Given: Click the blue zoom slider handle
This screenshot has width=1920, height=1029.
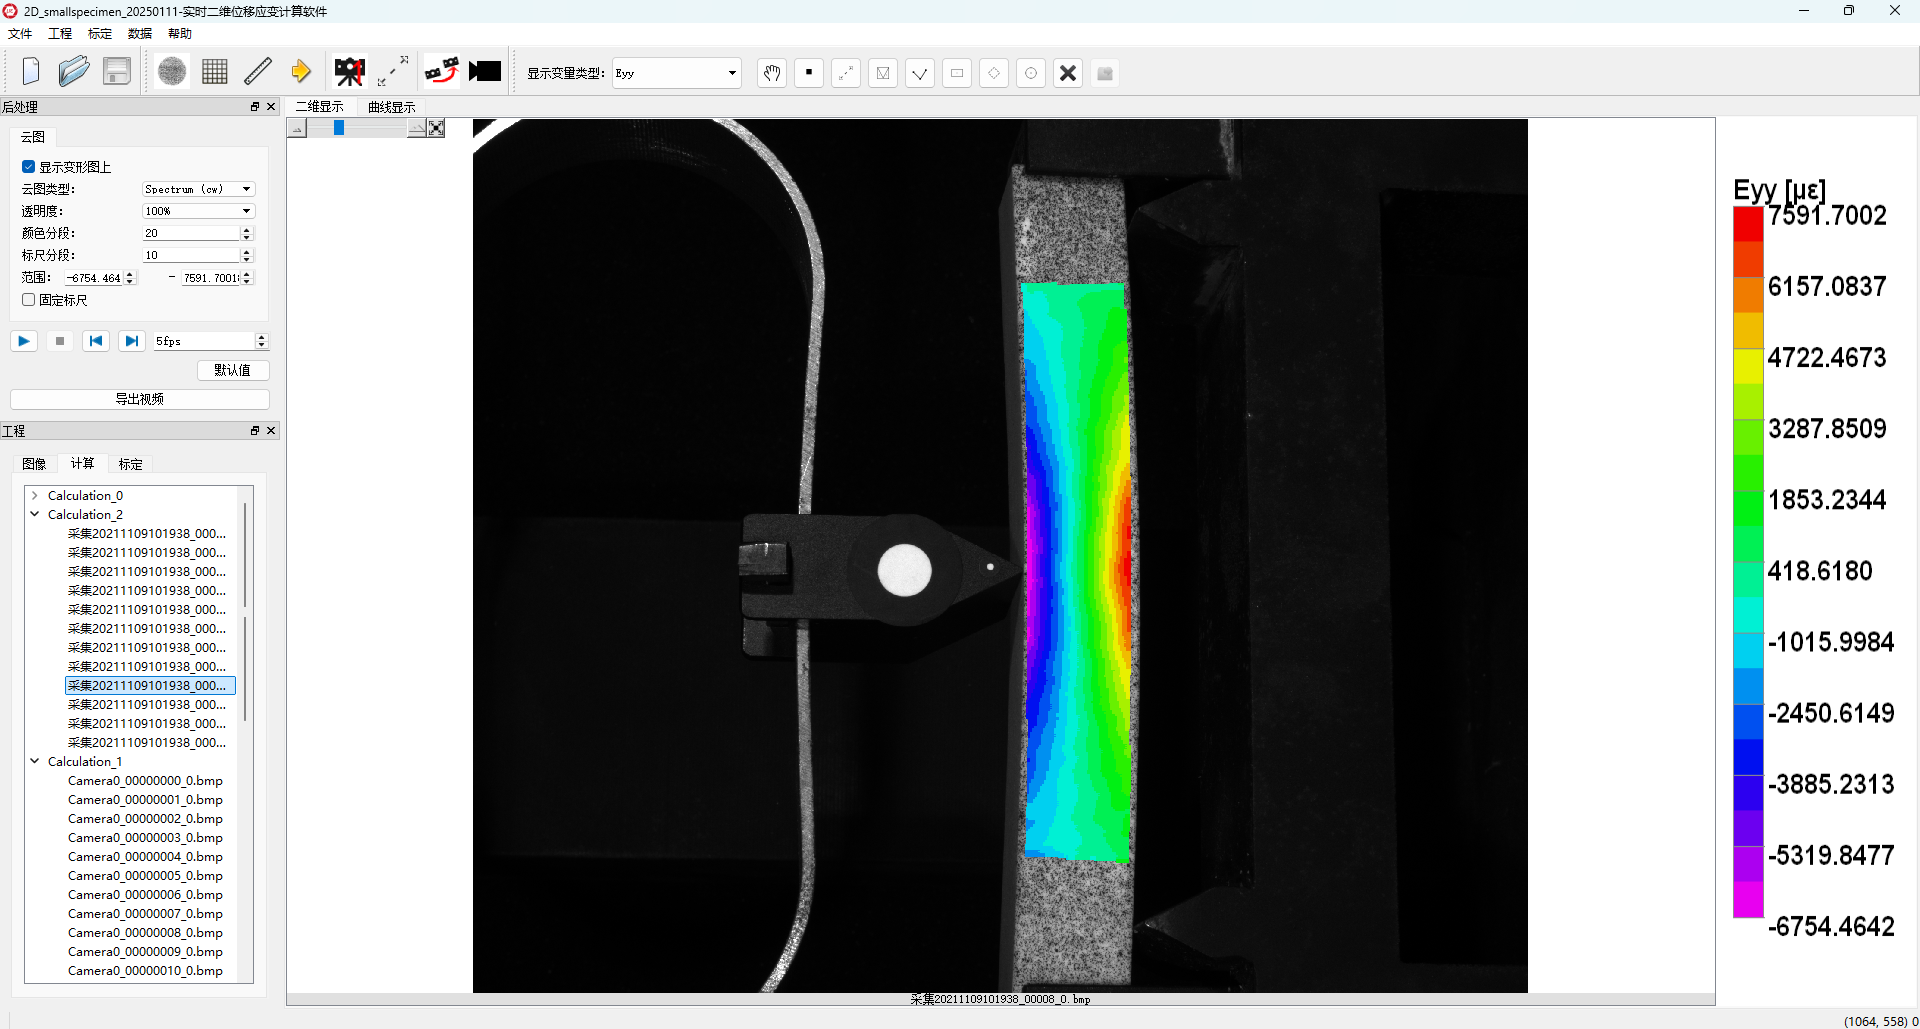Looking at the screenshot, I should [339, 128].
